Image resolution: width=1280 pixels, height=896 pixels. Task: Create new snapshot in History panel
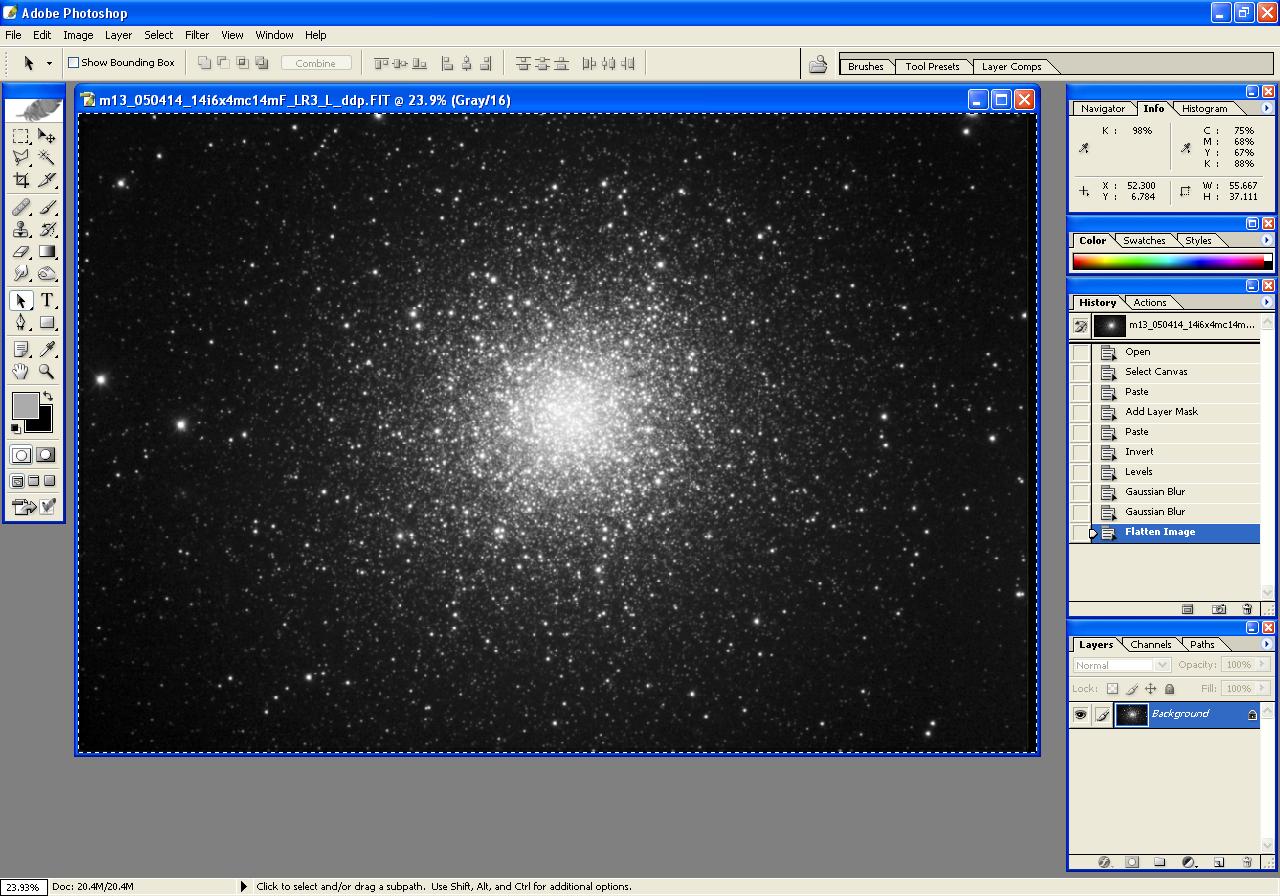tap(1219, 609)
